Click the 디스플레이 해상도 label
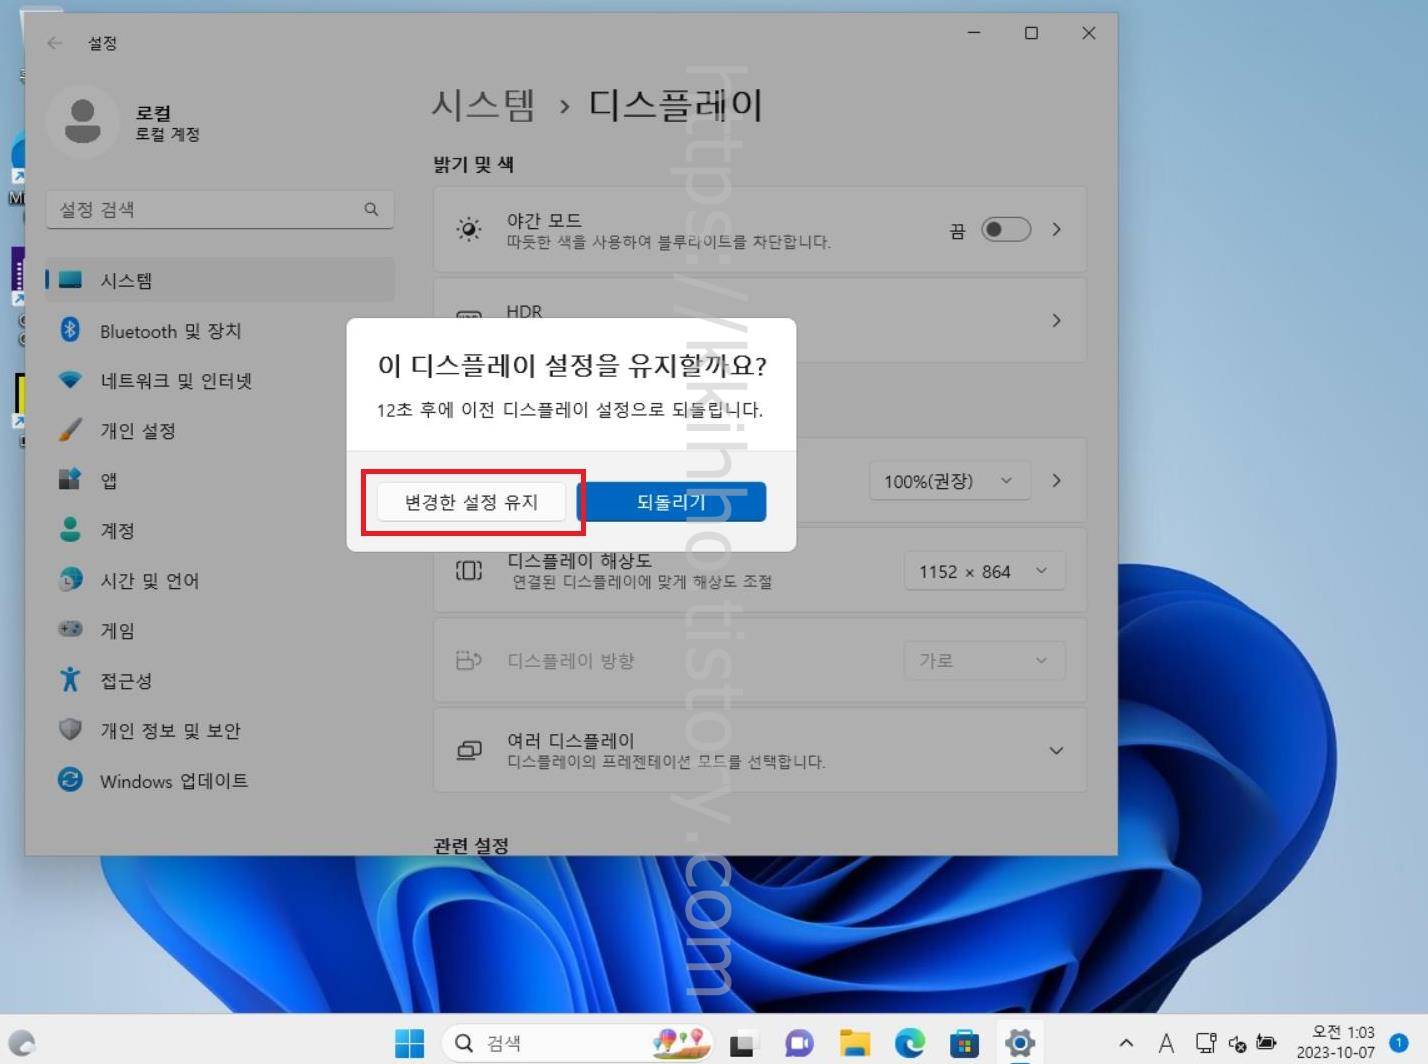 click(579, 561)
